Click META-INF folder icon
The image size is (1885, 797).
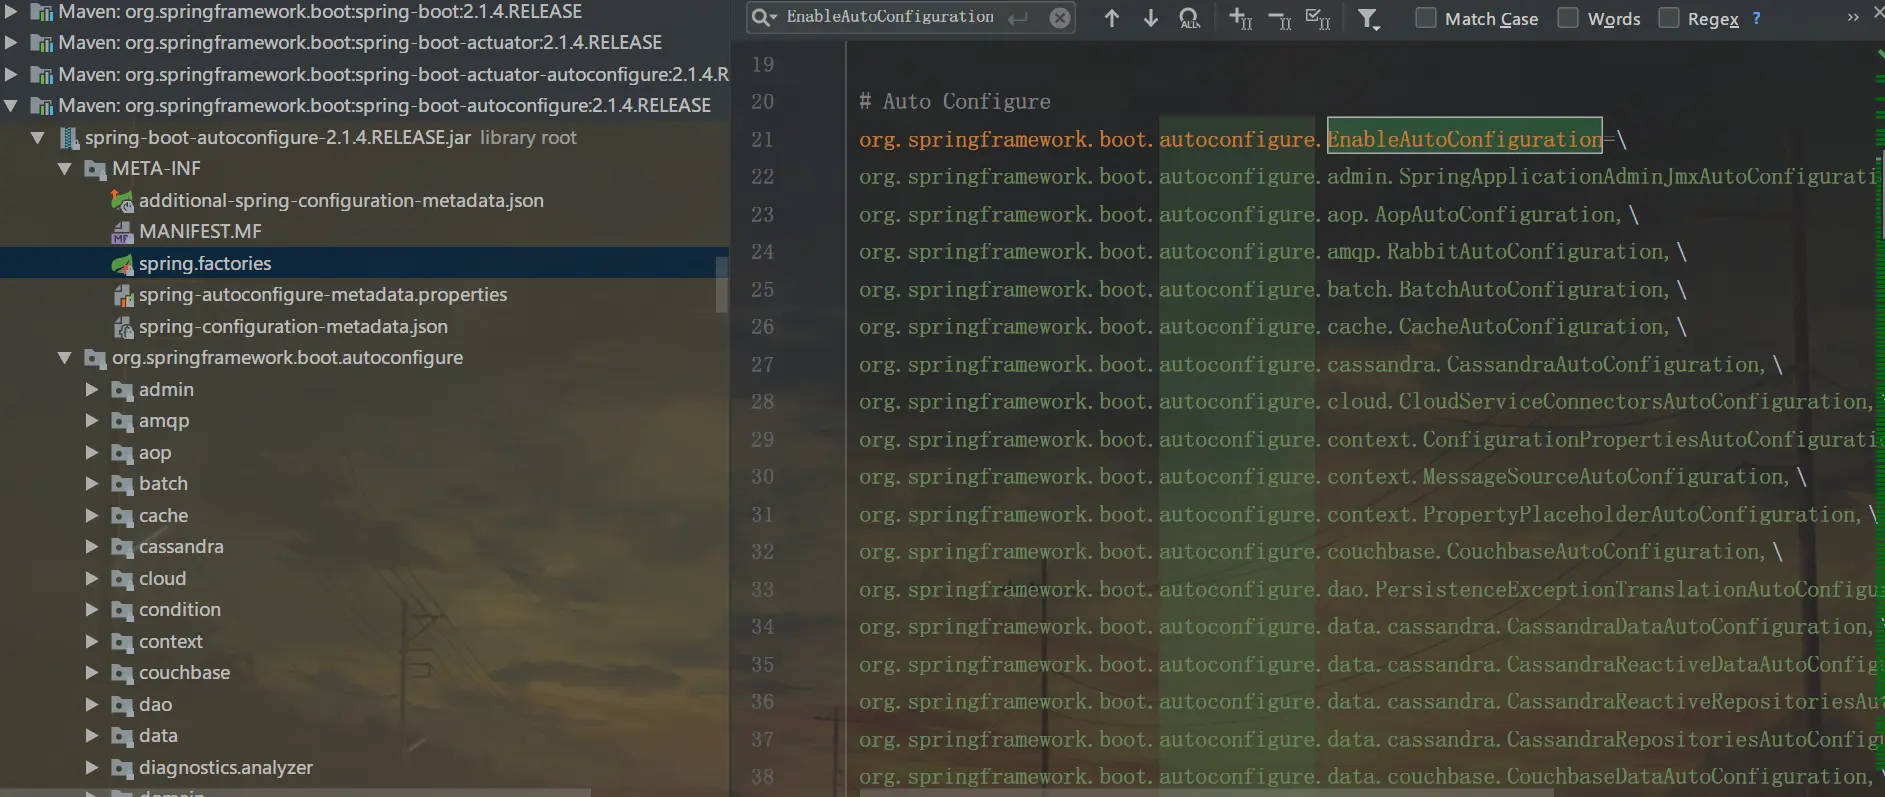pyautogui.click(x=95, y=169)
